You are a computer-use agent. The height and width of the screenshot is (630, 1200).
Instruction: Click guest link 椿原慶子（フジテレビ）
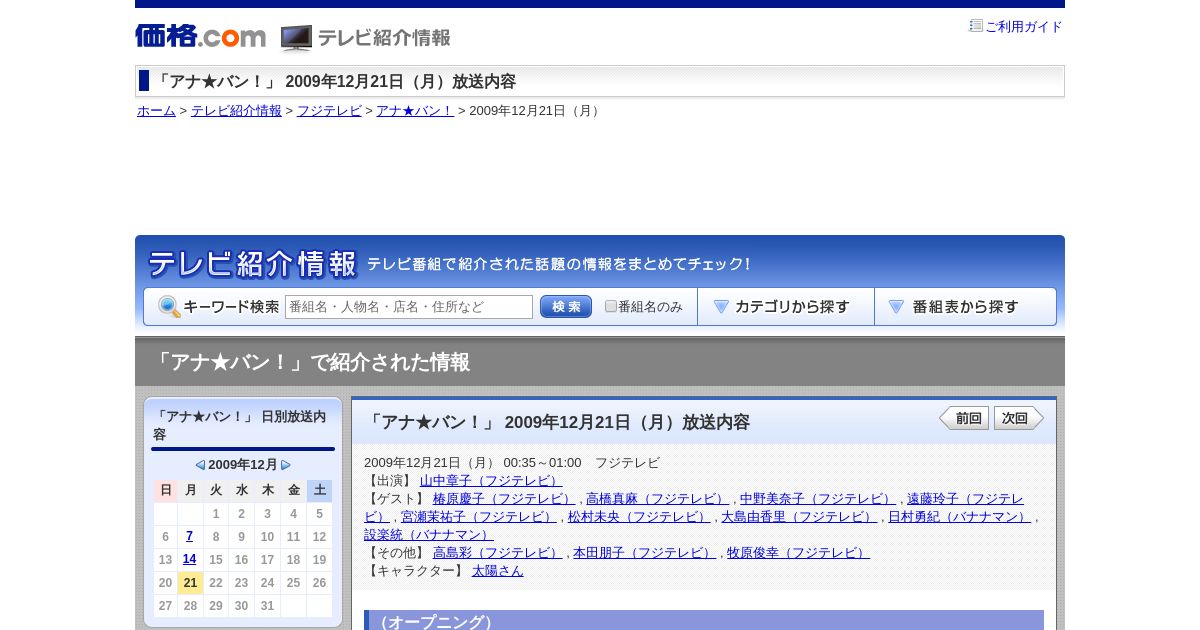click(504, 499)
